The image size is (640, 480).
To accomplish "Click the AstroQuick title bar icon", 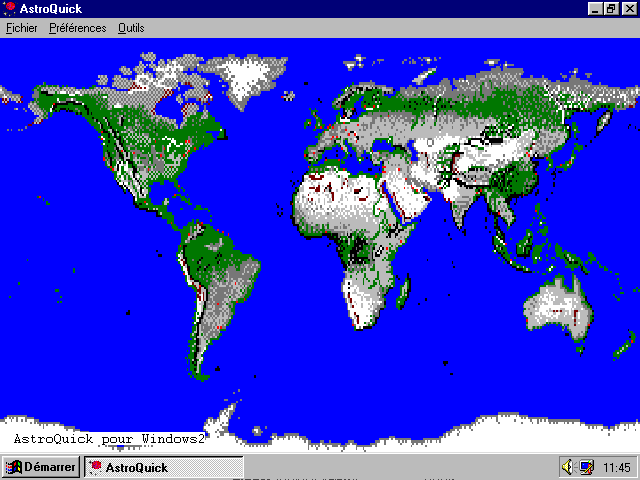I will (9, 8).
